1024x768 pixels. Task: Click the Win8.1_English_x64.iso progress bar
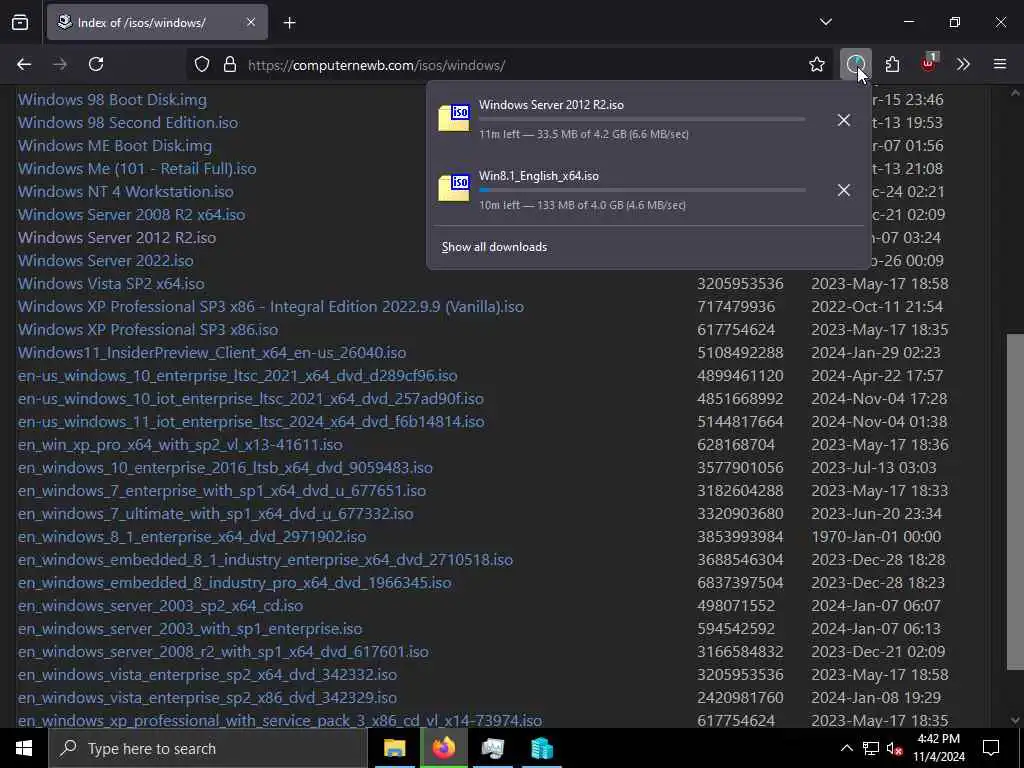coord(642,190)
